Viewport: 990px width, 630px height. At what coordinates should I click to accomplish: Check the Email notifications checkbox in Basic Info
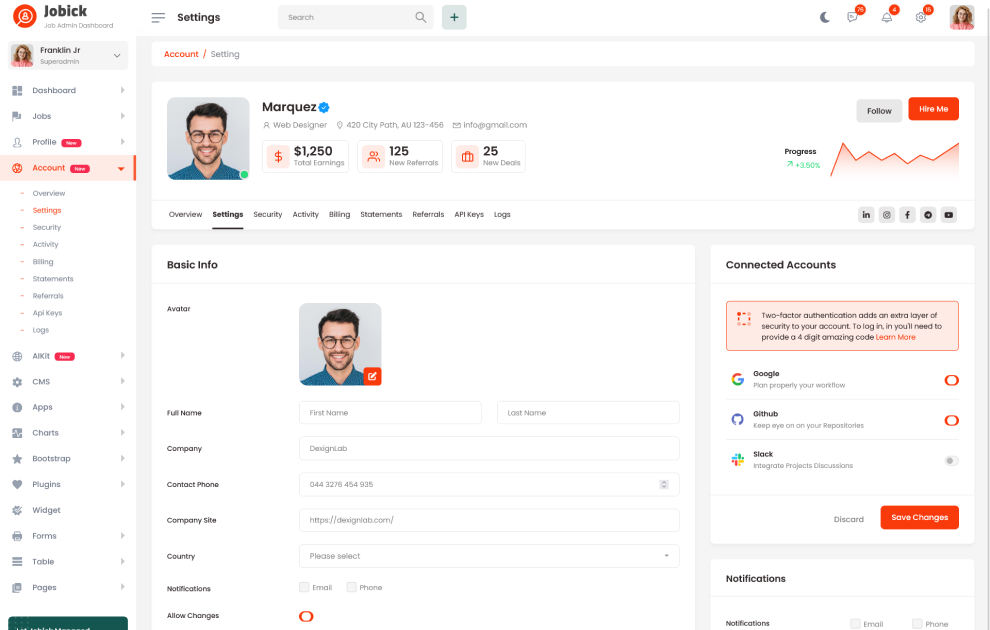coord(304,587)
